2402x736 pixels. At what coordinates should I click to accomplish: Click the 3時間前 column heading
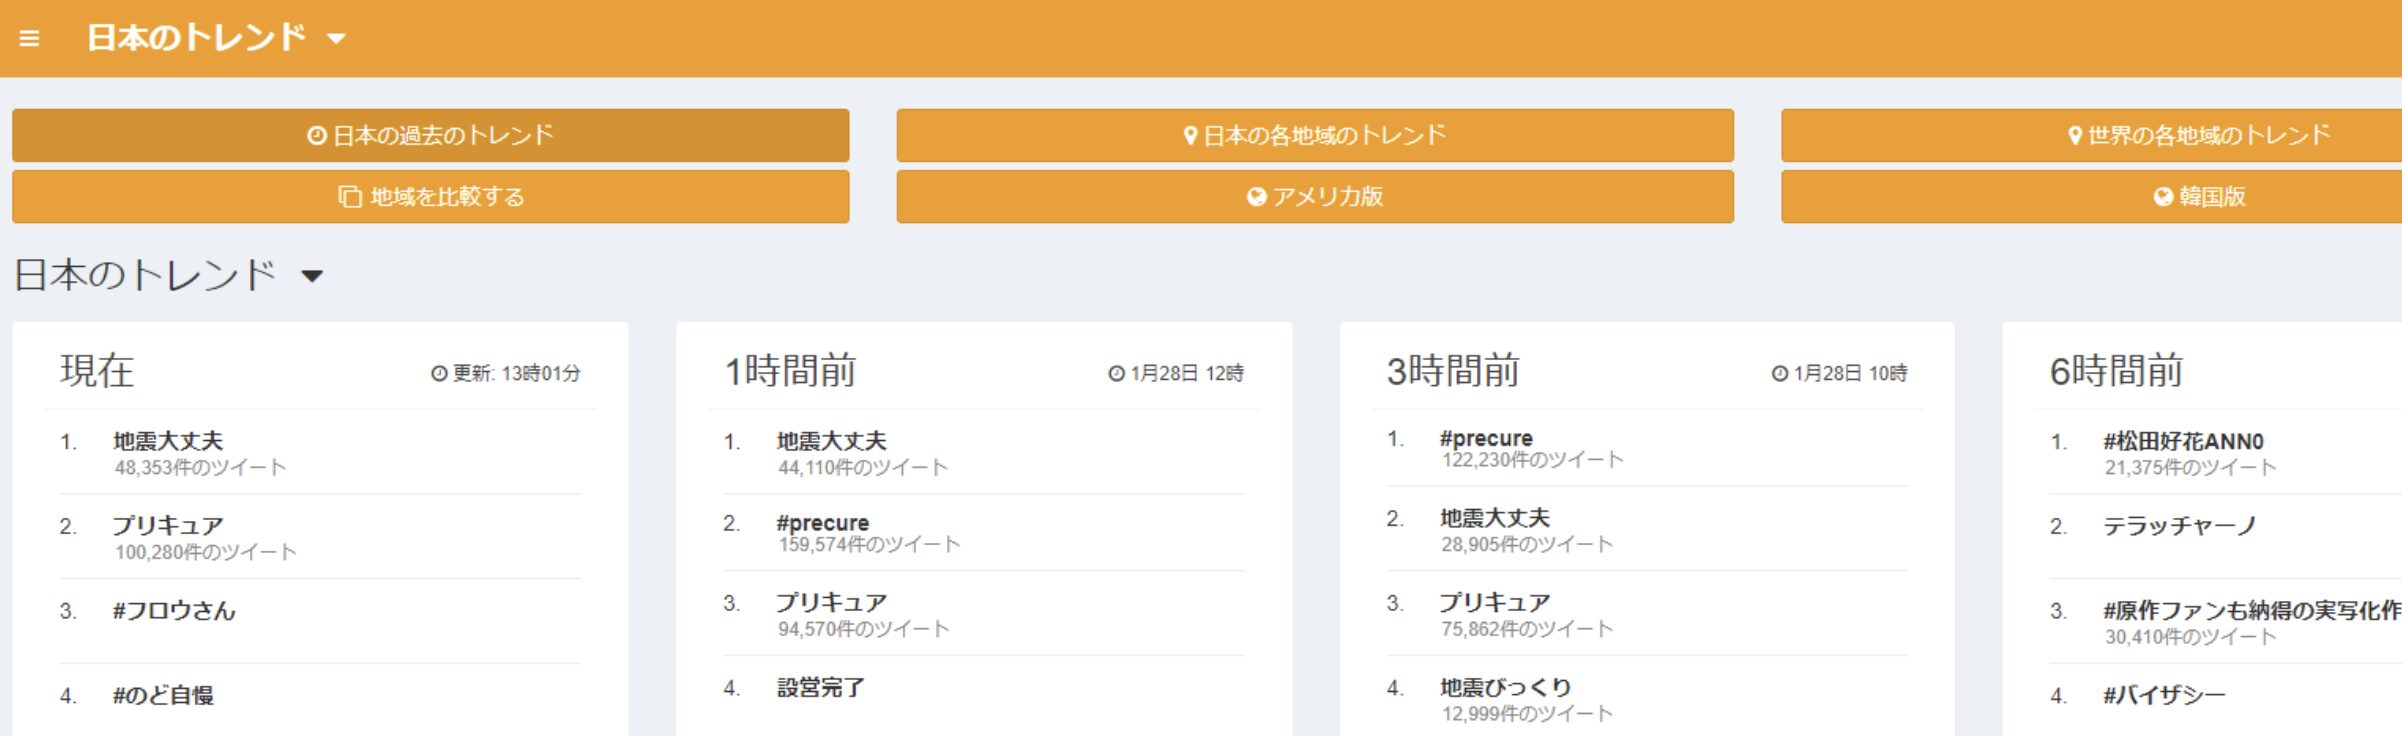[1453, 371]
